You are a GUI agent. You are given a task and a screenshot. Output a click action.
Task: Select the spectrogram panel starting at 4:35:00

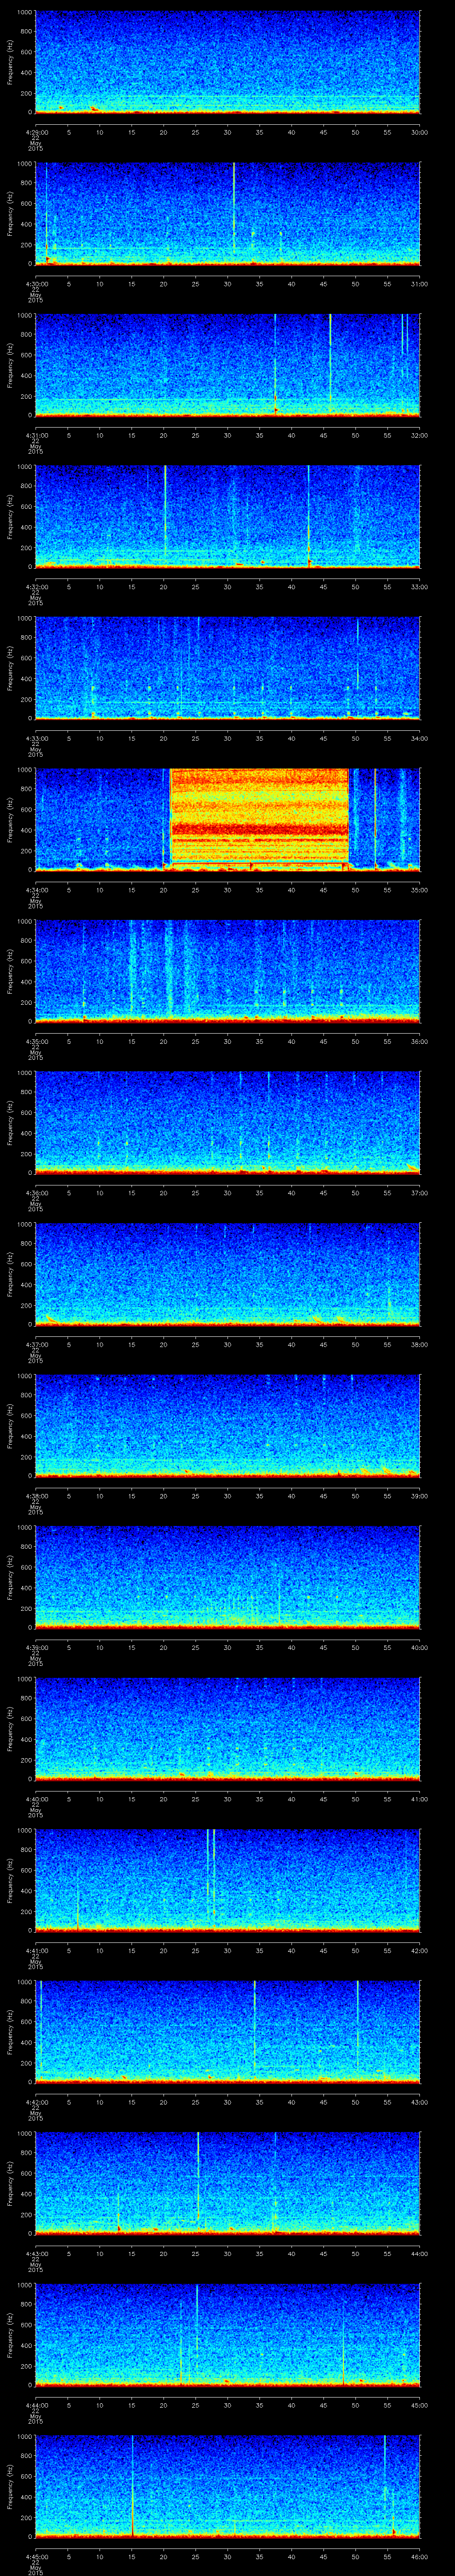(x=228, y=971)
